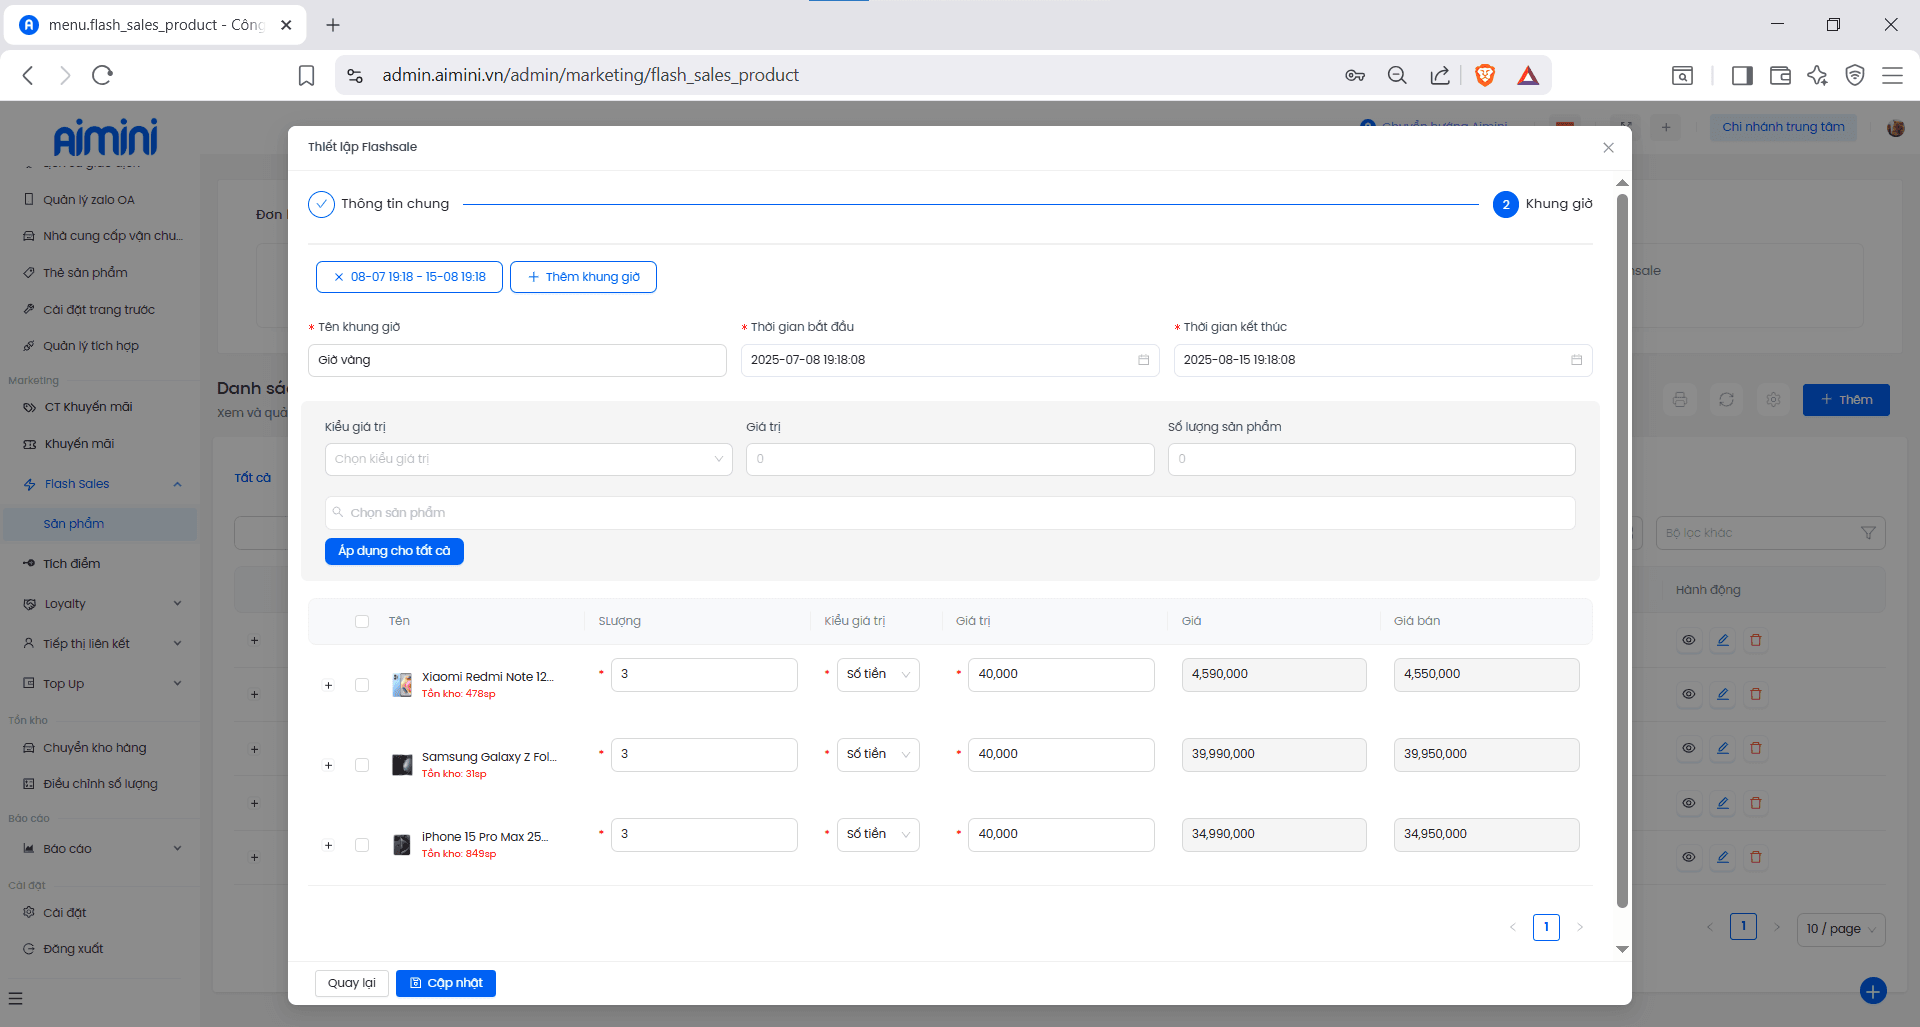
Task: Reload the current browser page
Action: 102,75
